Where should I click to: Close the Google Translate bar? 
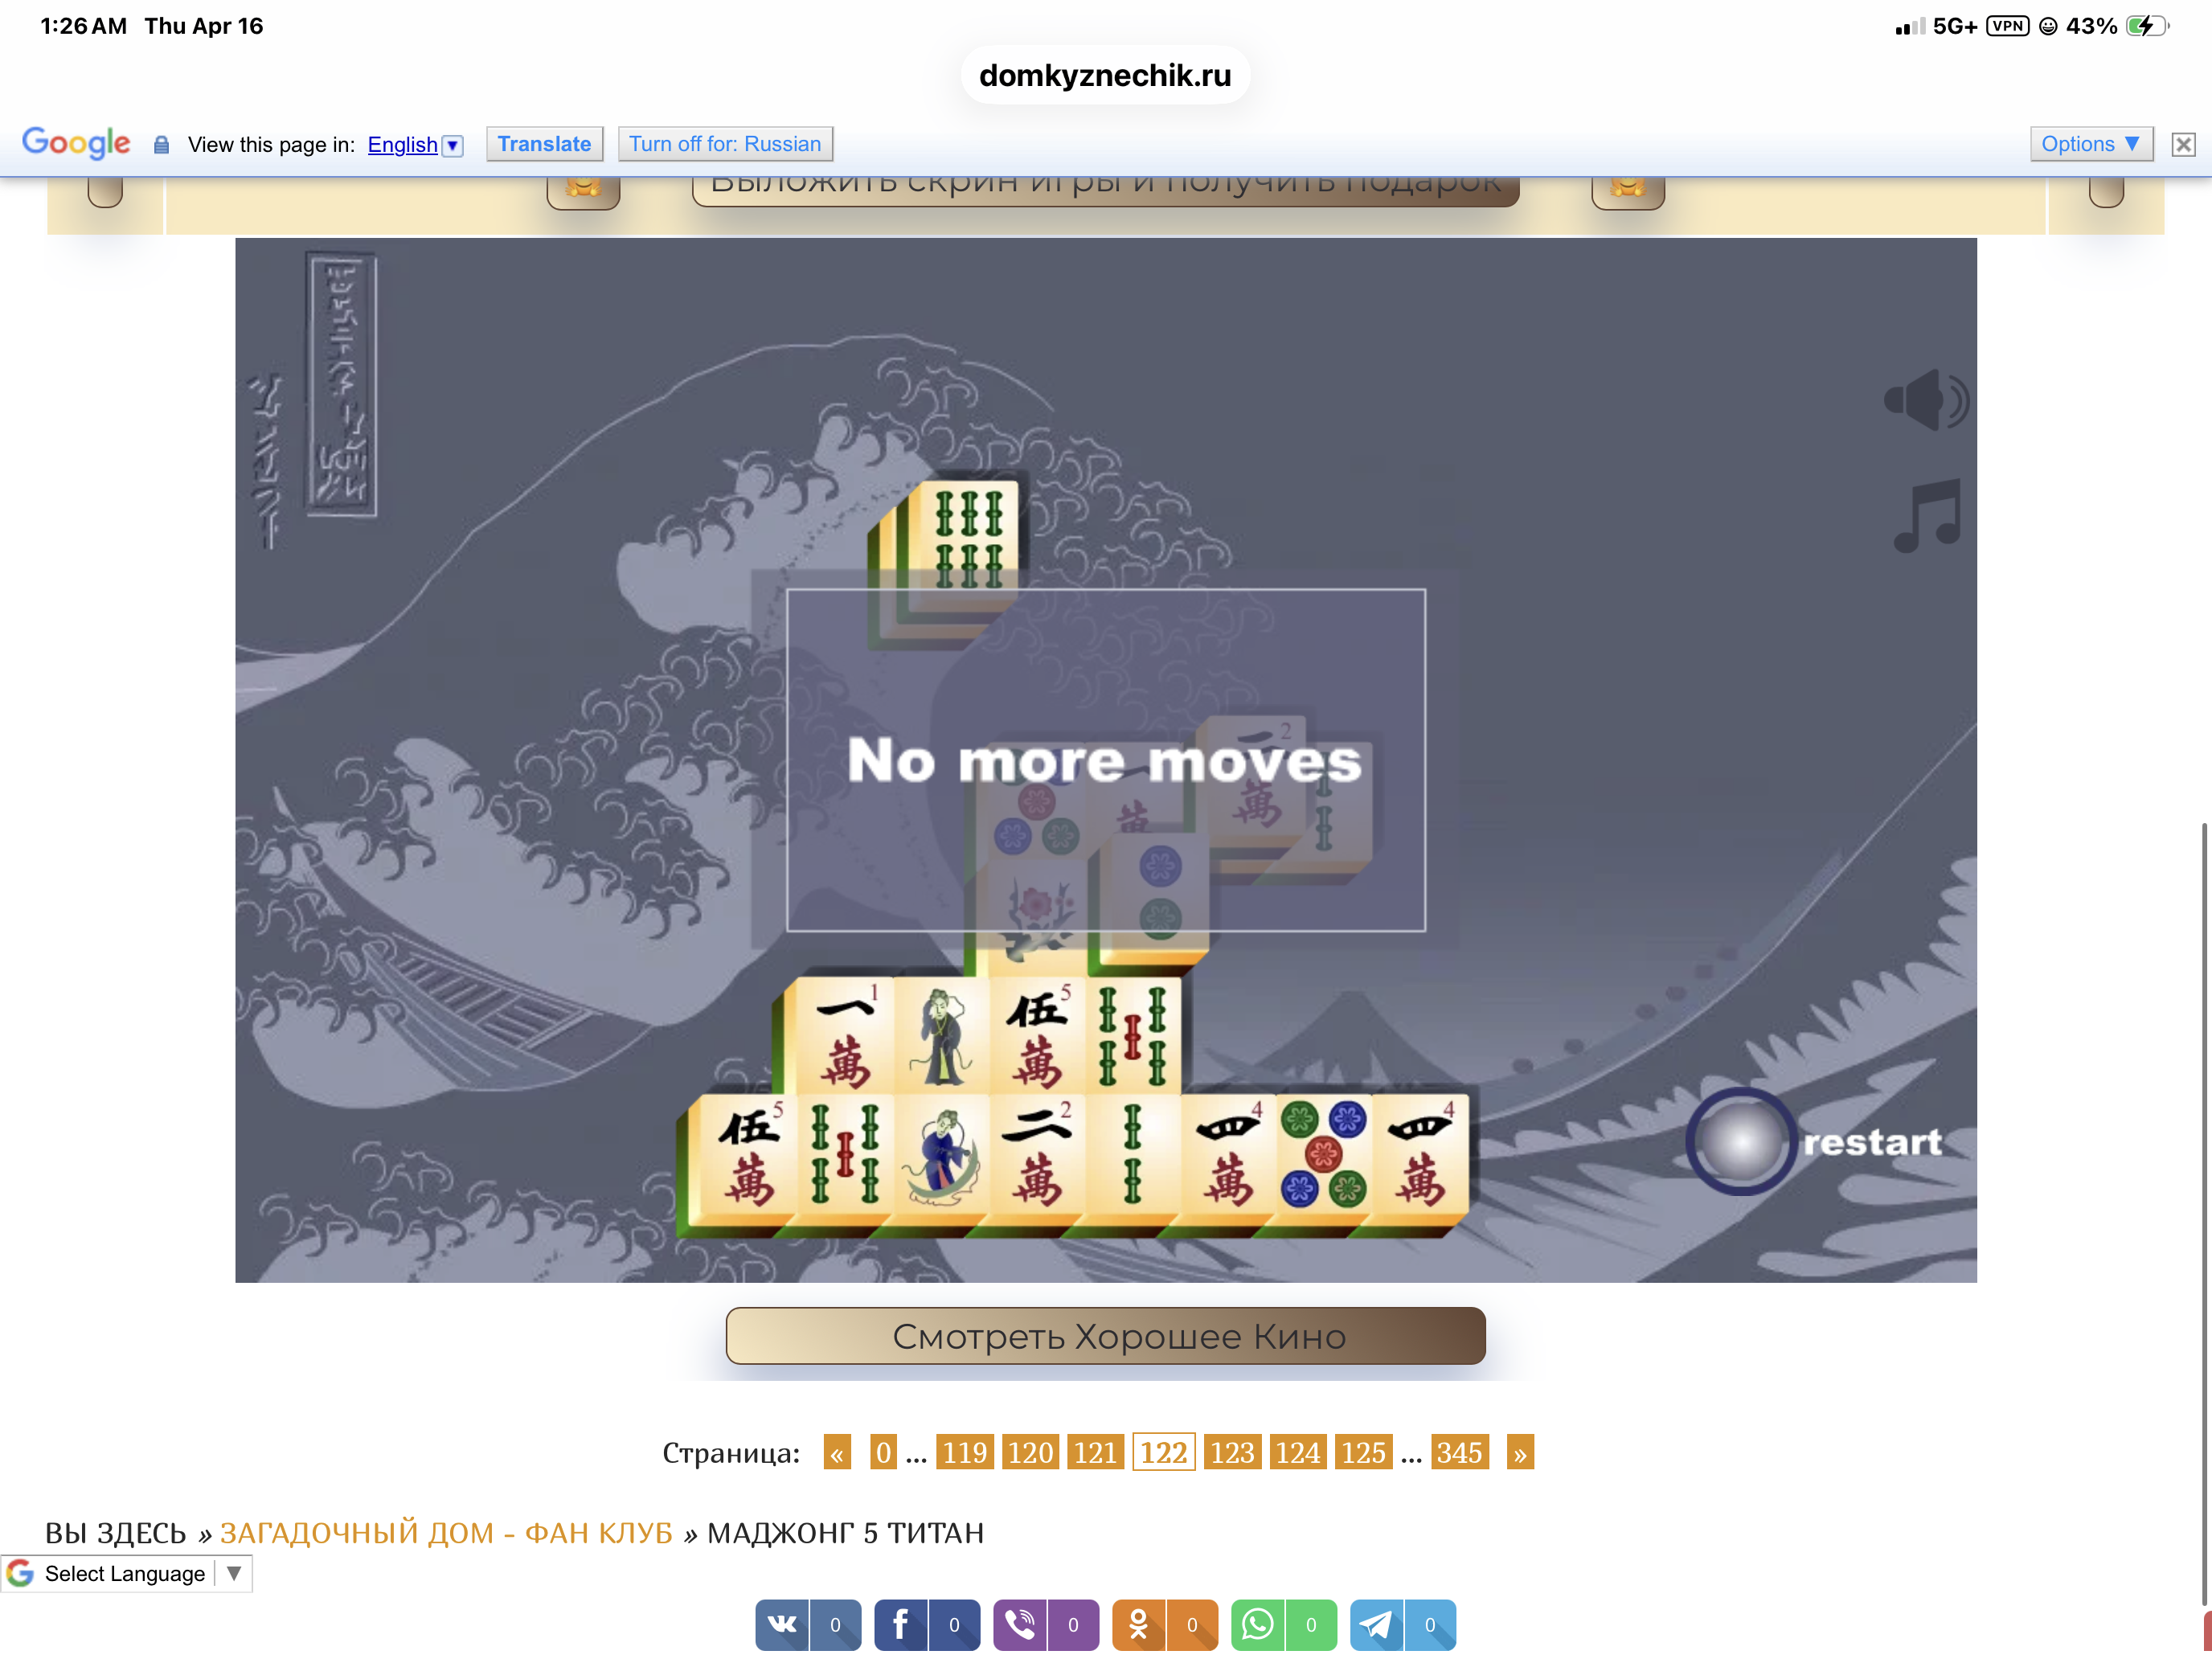point(2183,144)
